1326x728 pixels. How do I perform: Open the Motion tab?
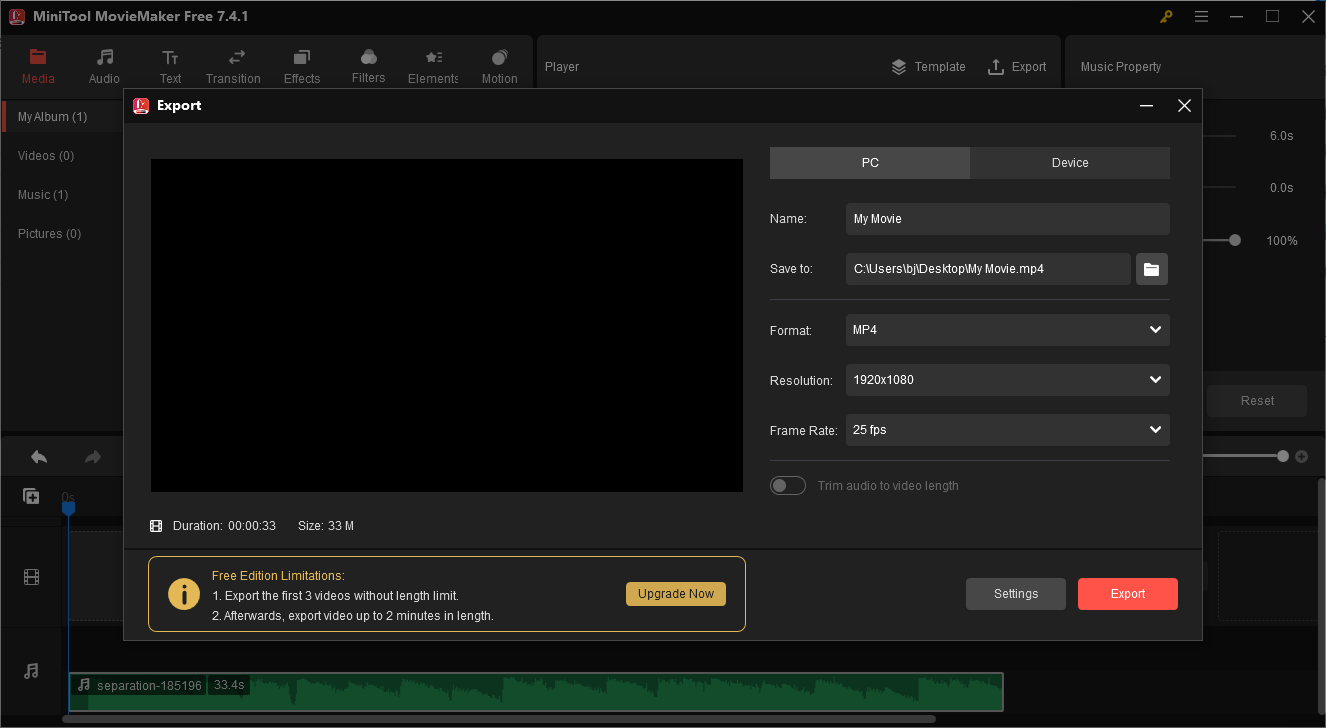pos(499,66)
